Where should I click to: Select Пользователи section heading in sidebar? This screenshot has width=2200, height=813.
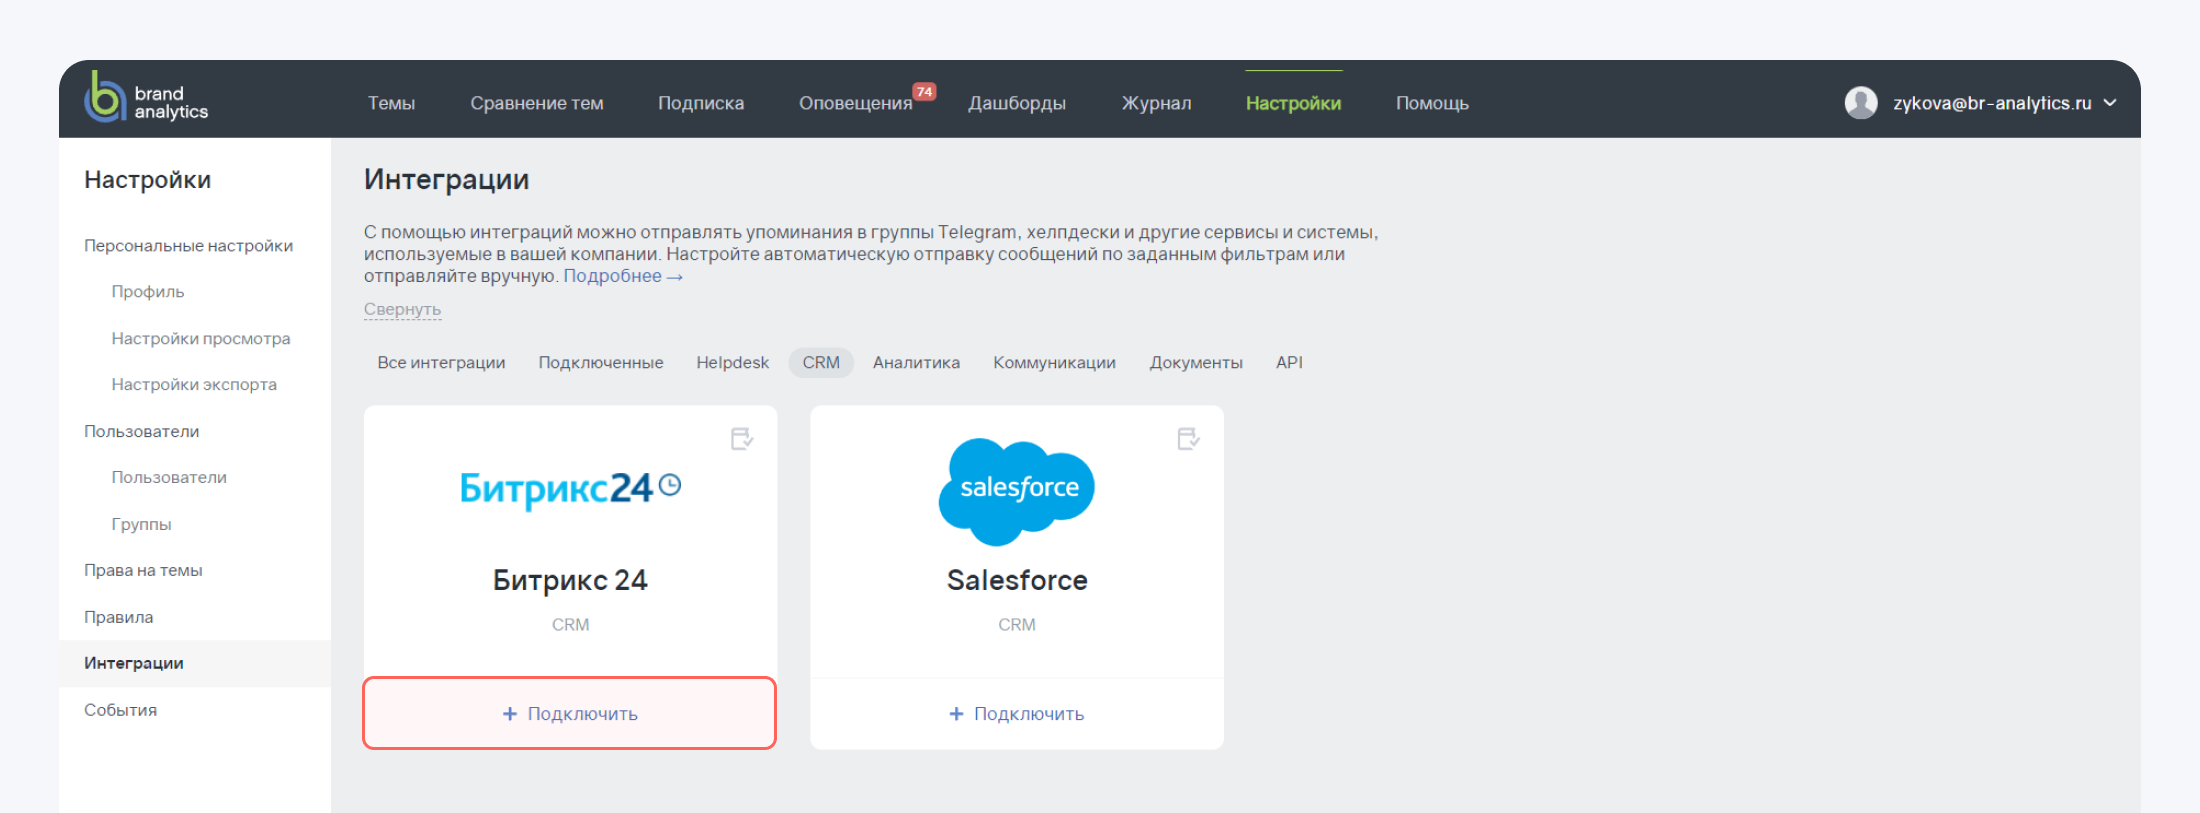click(x=142, y=432)
